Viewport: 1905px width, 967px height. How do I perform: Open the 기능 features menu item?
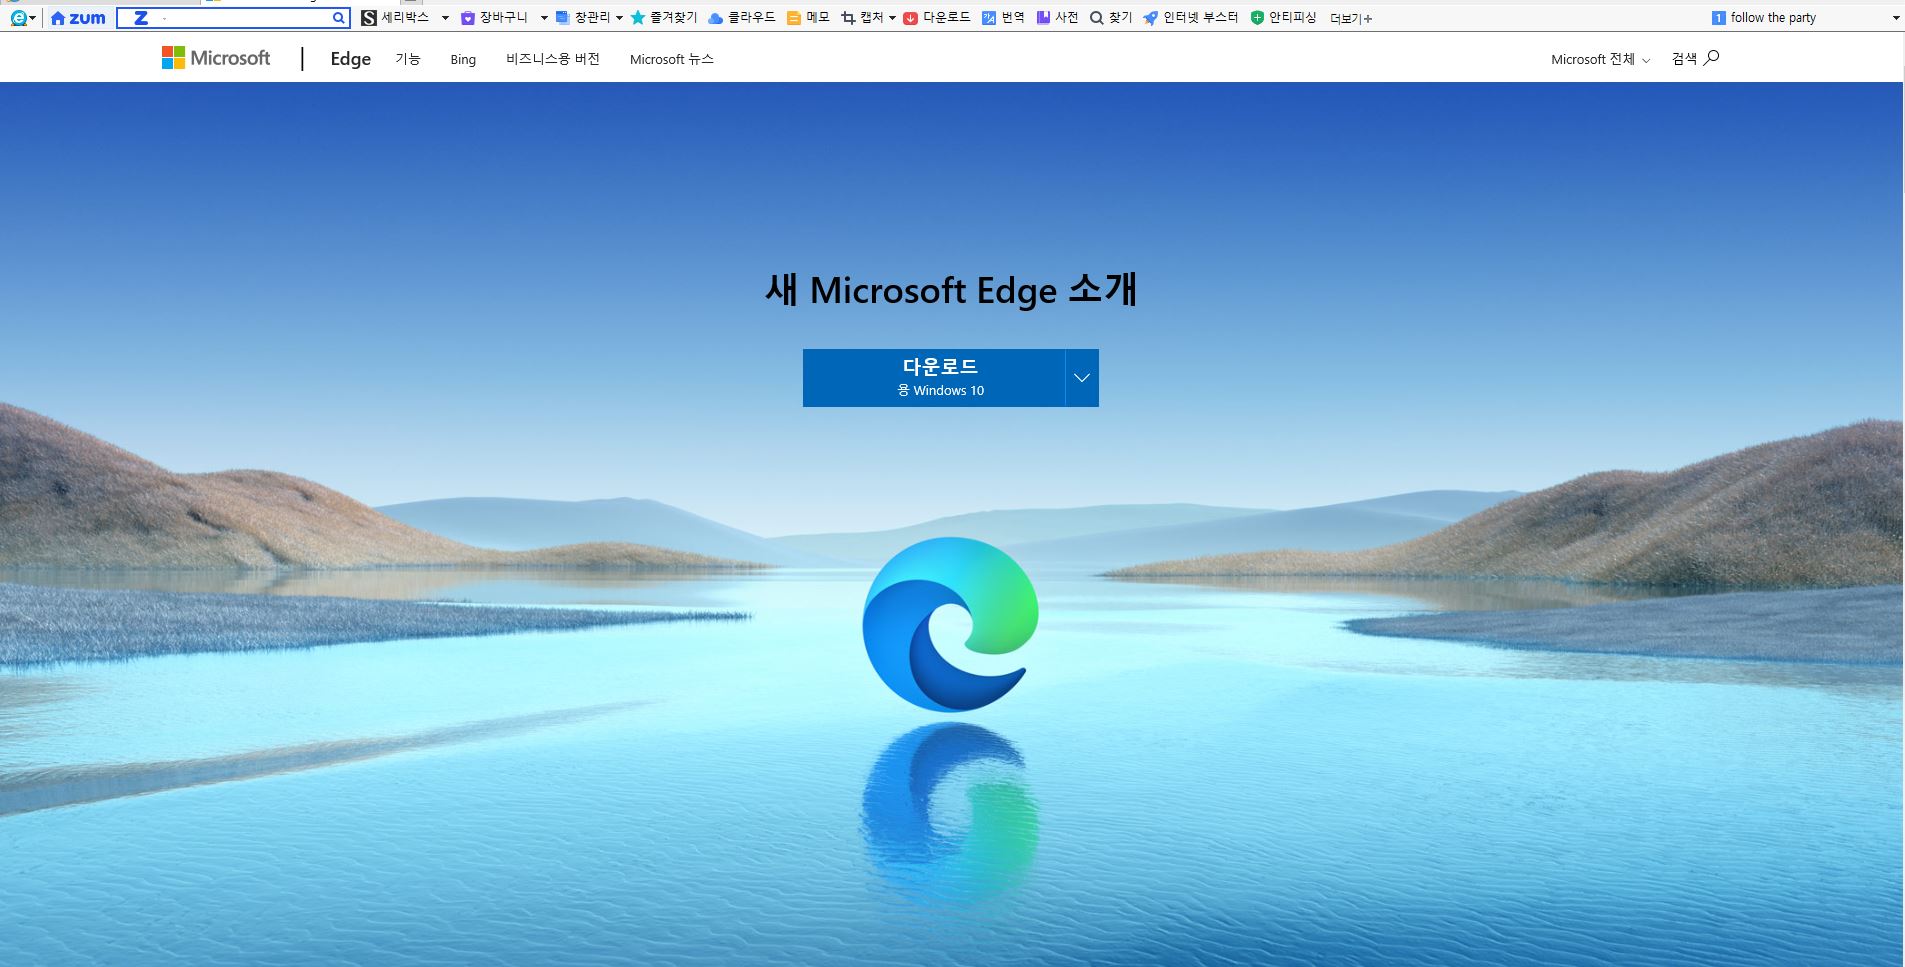[408, 59]
